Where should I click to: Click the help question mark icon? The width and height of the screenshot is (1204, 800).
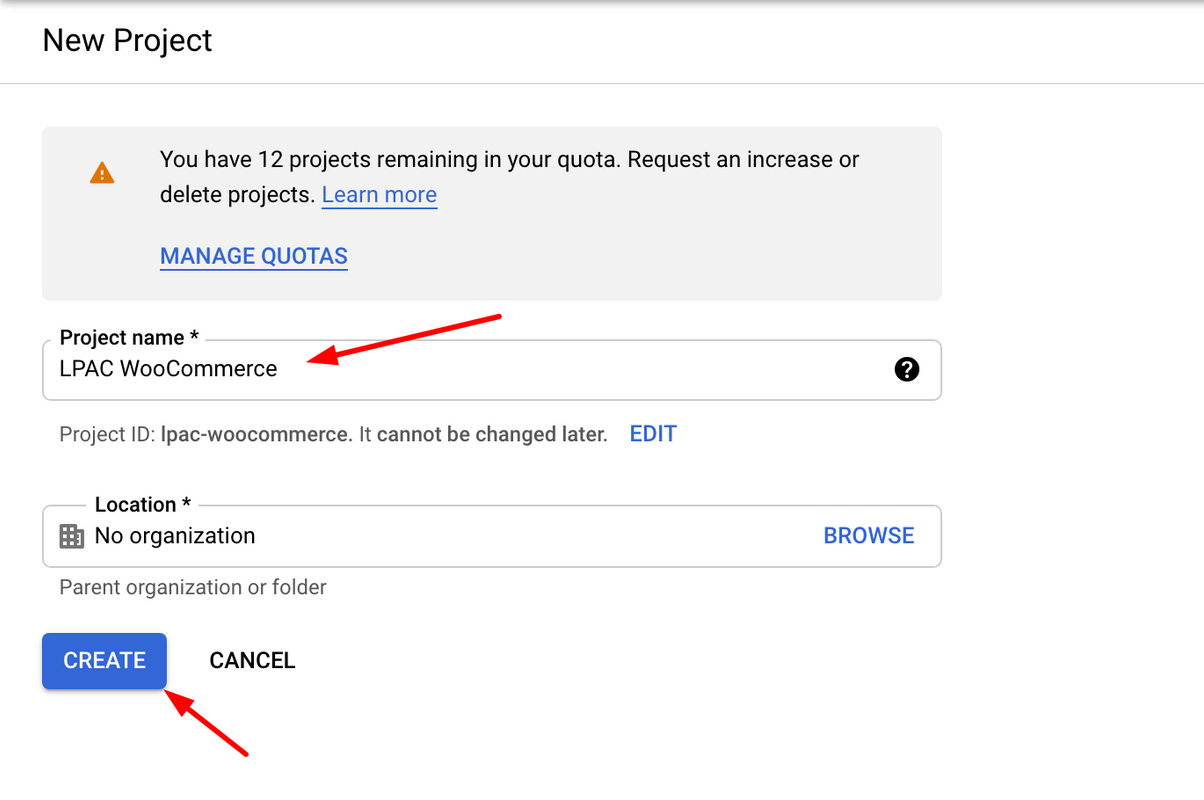pos(906,369)
